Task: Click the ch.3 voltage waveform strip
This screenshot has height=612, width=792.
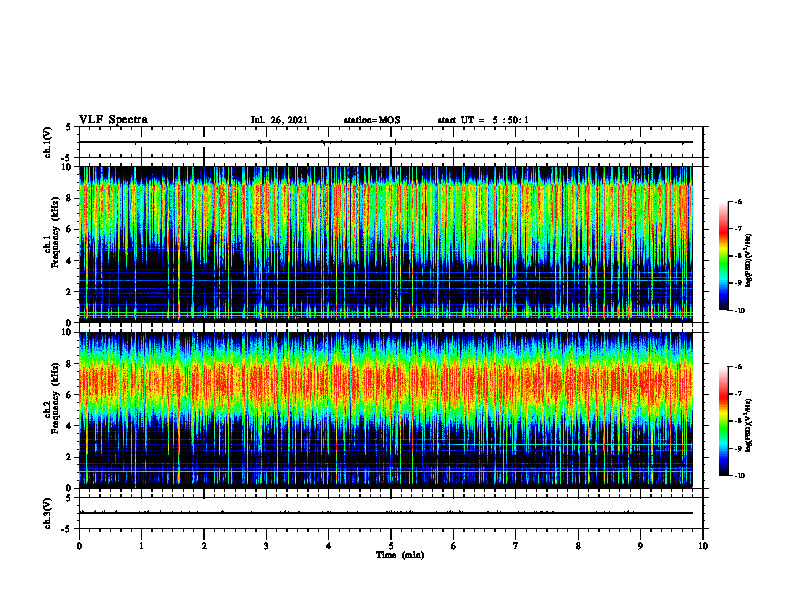Action: coord(391,513)
